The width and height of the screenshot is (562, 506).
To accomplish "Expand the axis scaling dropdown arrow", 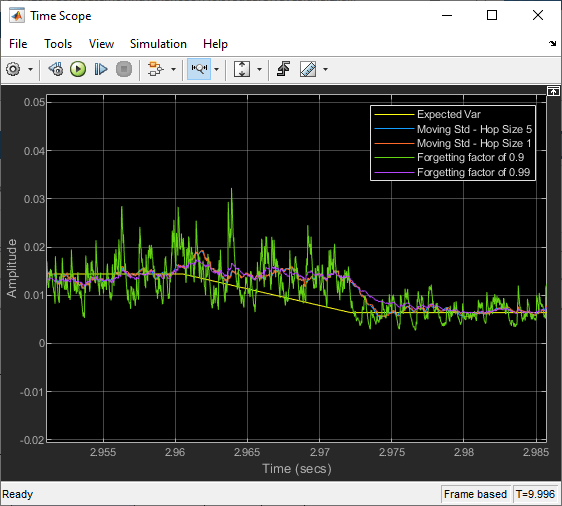I will click(259, 70).
